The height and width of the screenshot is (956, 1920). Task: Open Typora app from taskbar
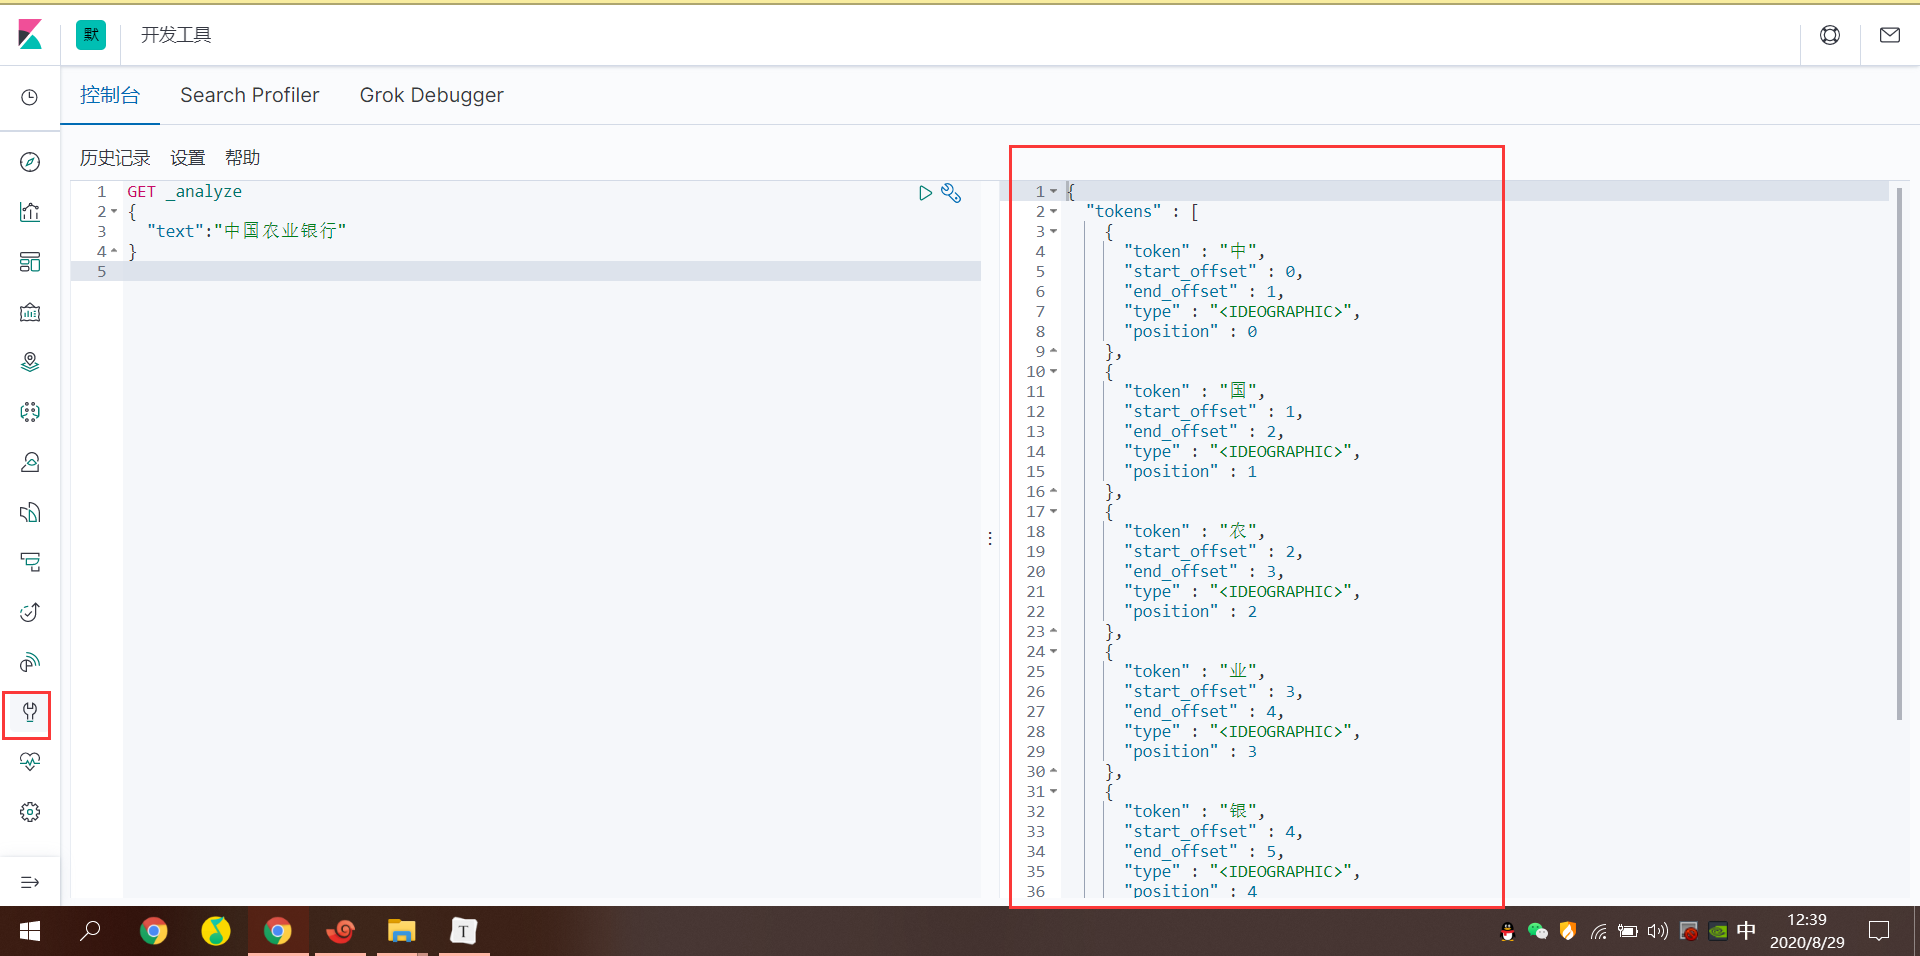(x=463, y=931)
